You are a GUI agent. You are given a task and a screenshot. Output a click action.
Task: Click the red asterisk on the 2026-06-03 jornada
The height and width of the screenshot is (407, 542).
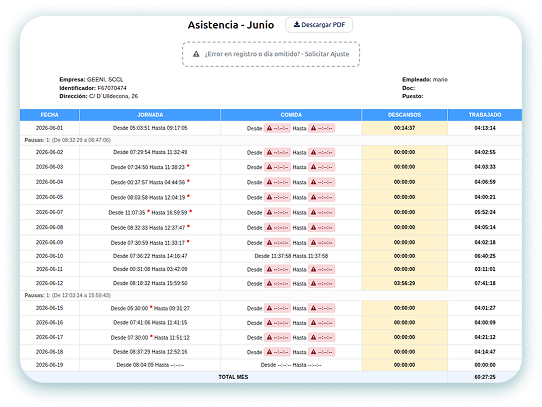click(x=188, y=166)
